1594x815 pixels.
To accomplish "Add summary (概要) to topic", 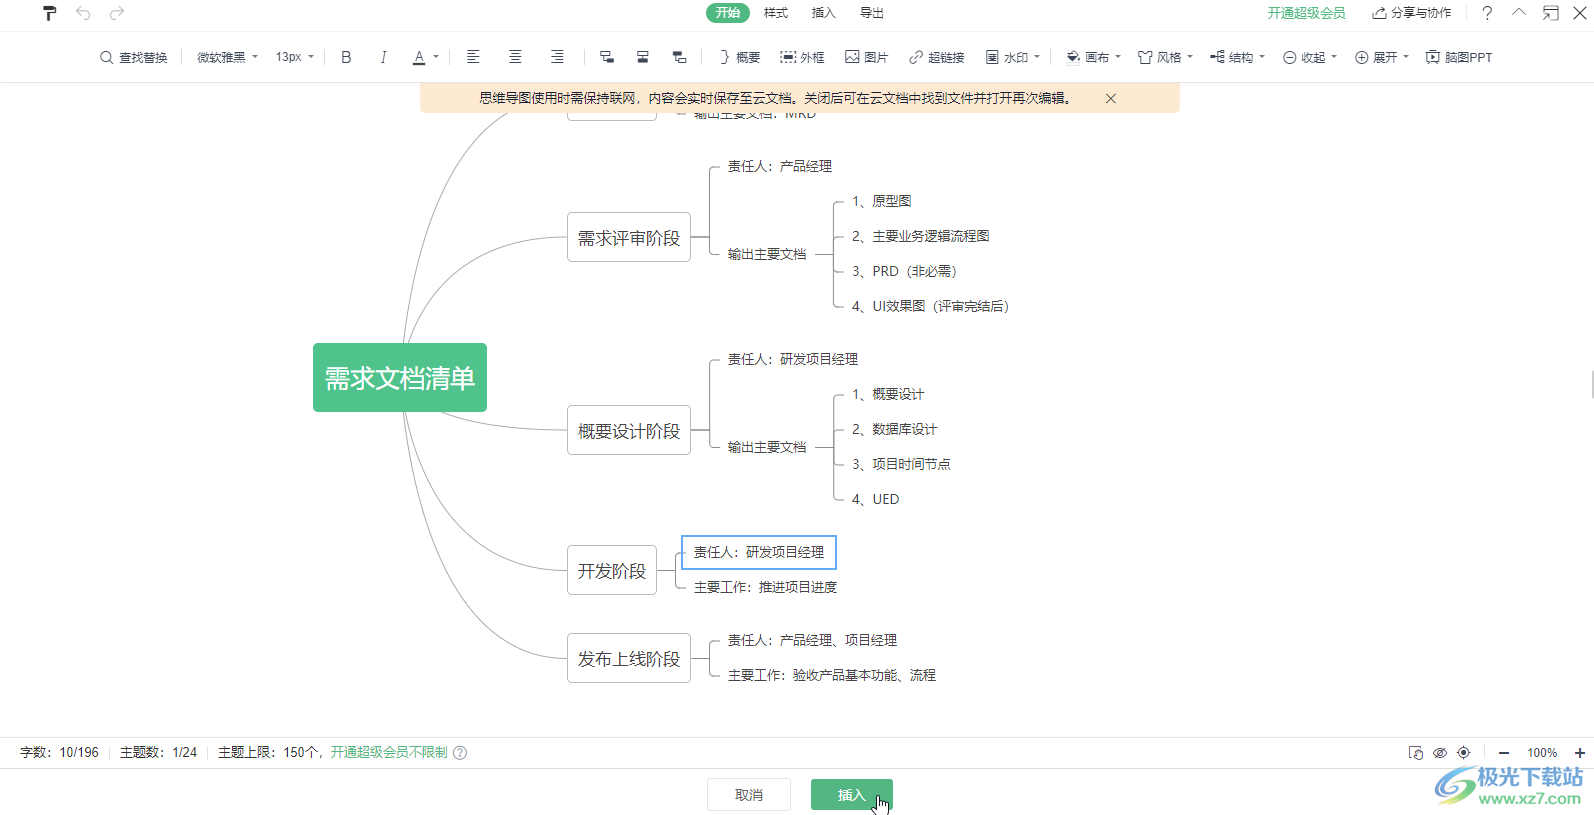I will coord(739,57).
